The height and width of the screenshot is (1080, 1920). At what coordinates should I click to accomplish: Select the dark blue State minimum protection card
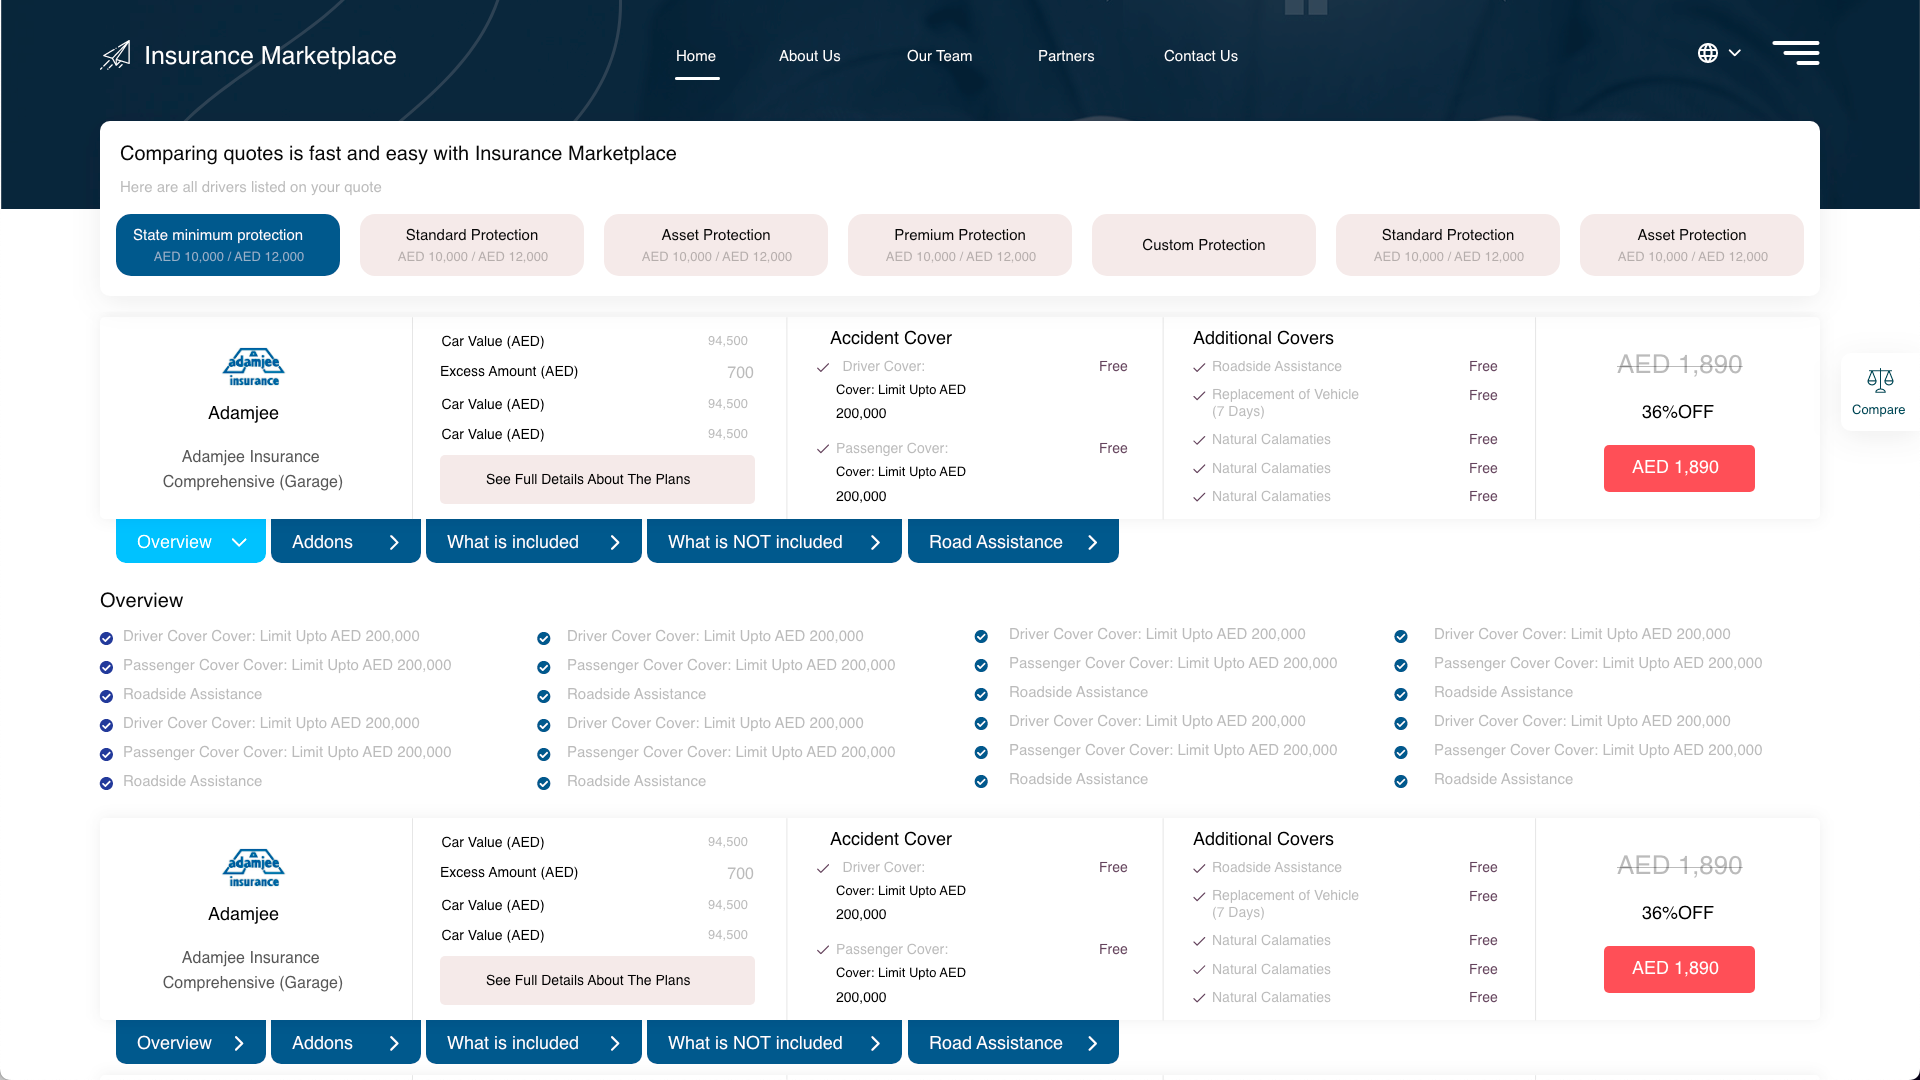click(228, 245)
